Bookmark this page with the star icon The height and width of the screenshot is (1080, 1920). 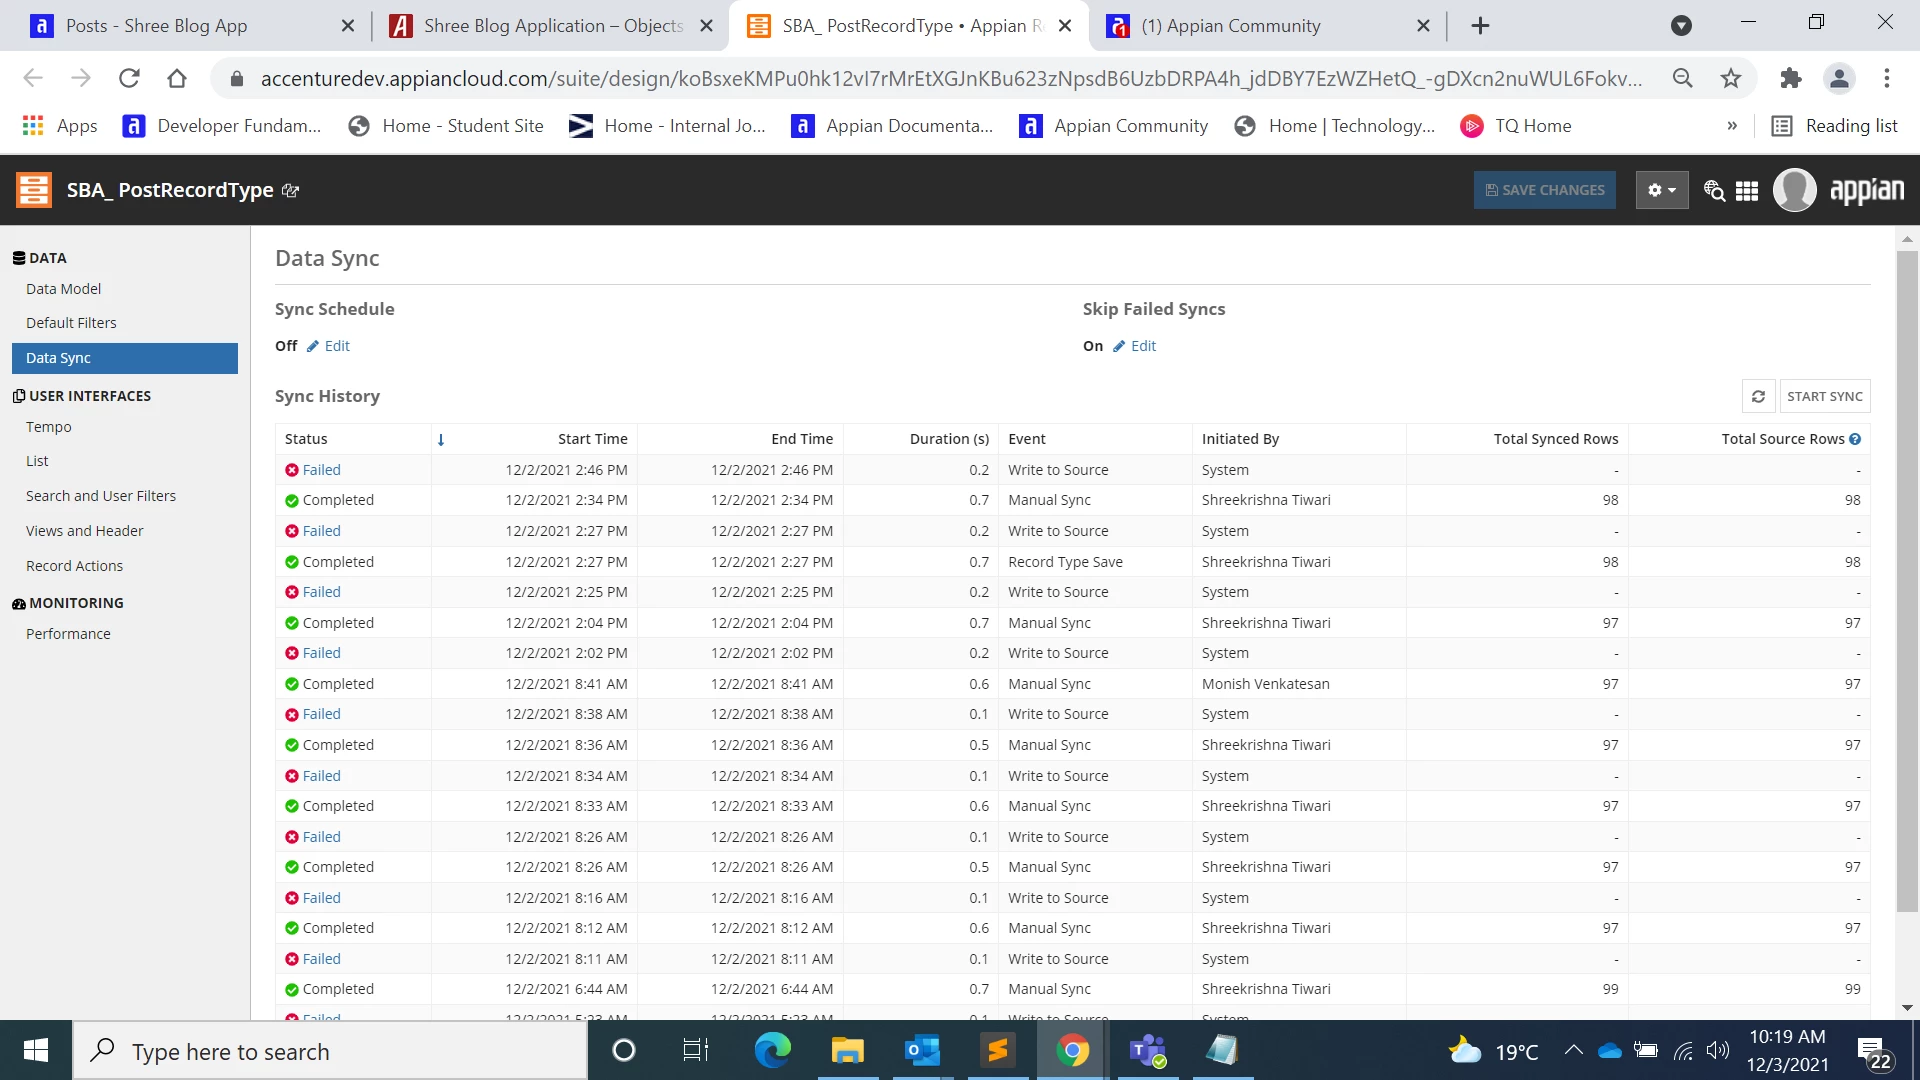(1731, 78)
